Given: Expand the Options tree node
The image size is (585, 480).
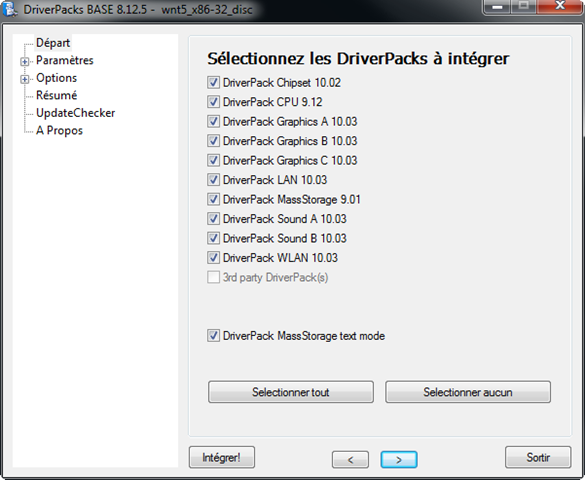Looking at the screenshot, I should [x=25, y=79].
